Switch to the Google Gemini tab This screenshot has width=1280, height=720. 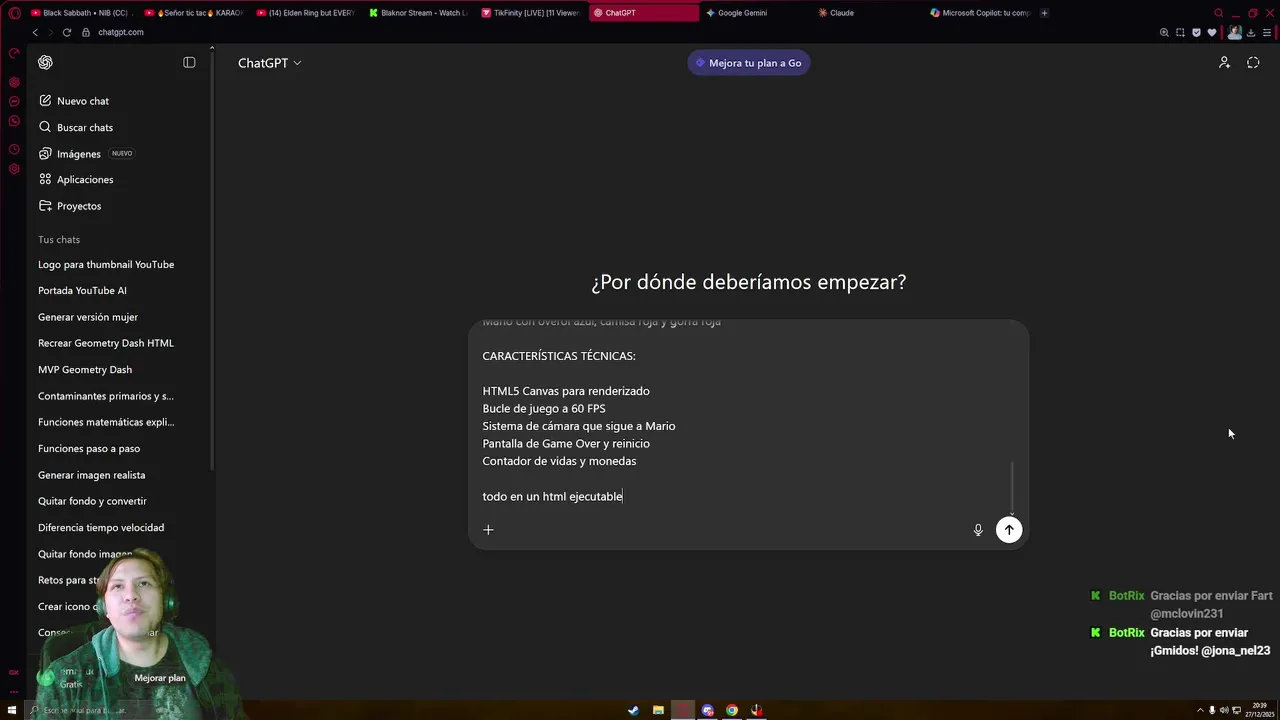[756, 13]
